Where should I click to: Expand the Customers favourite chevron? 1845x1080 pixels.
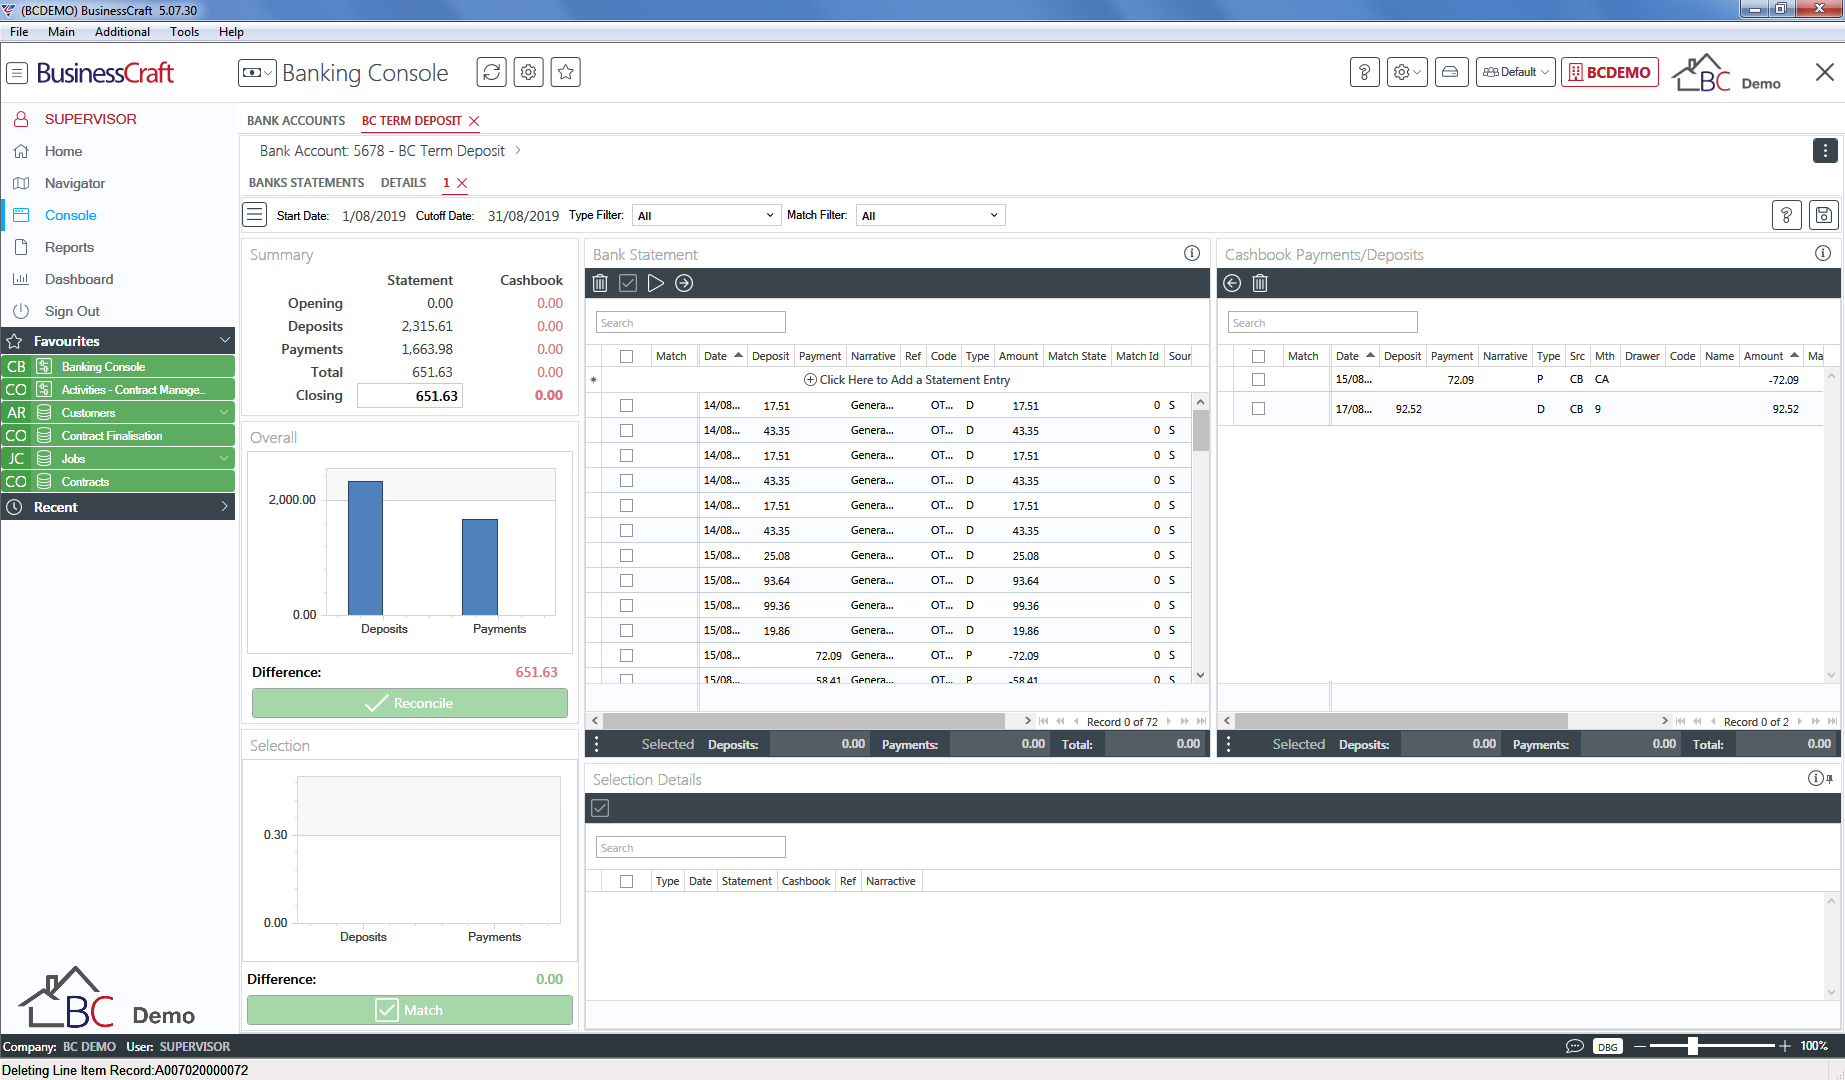224,412
